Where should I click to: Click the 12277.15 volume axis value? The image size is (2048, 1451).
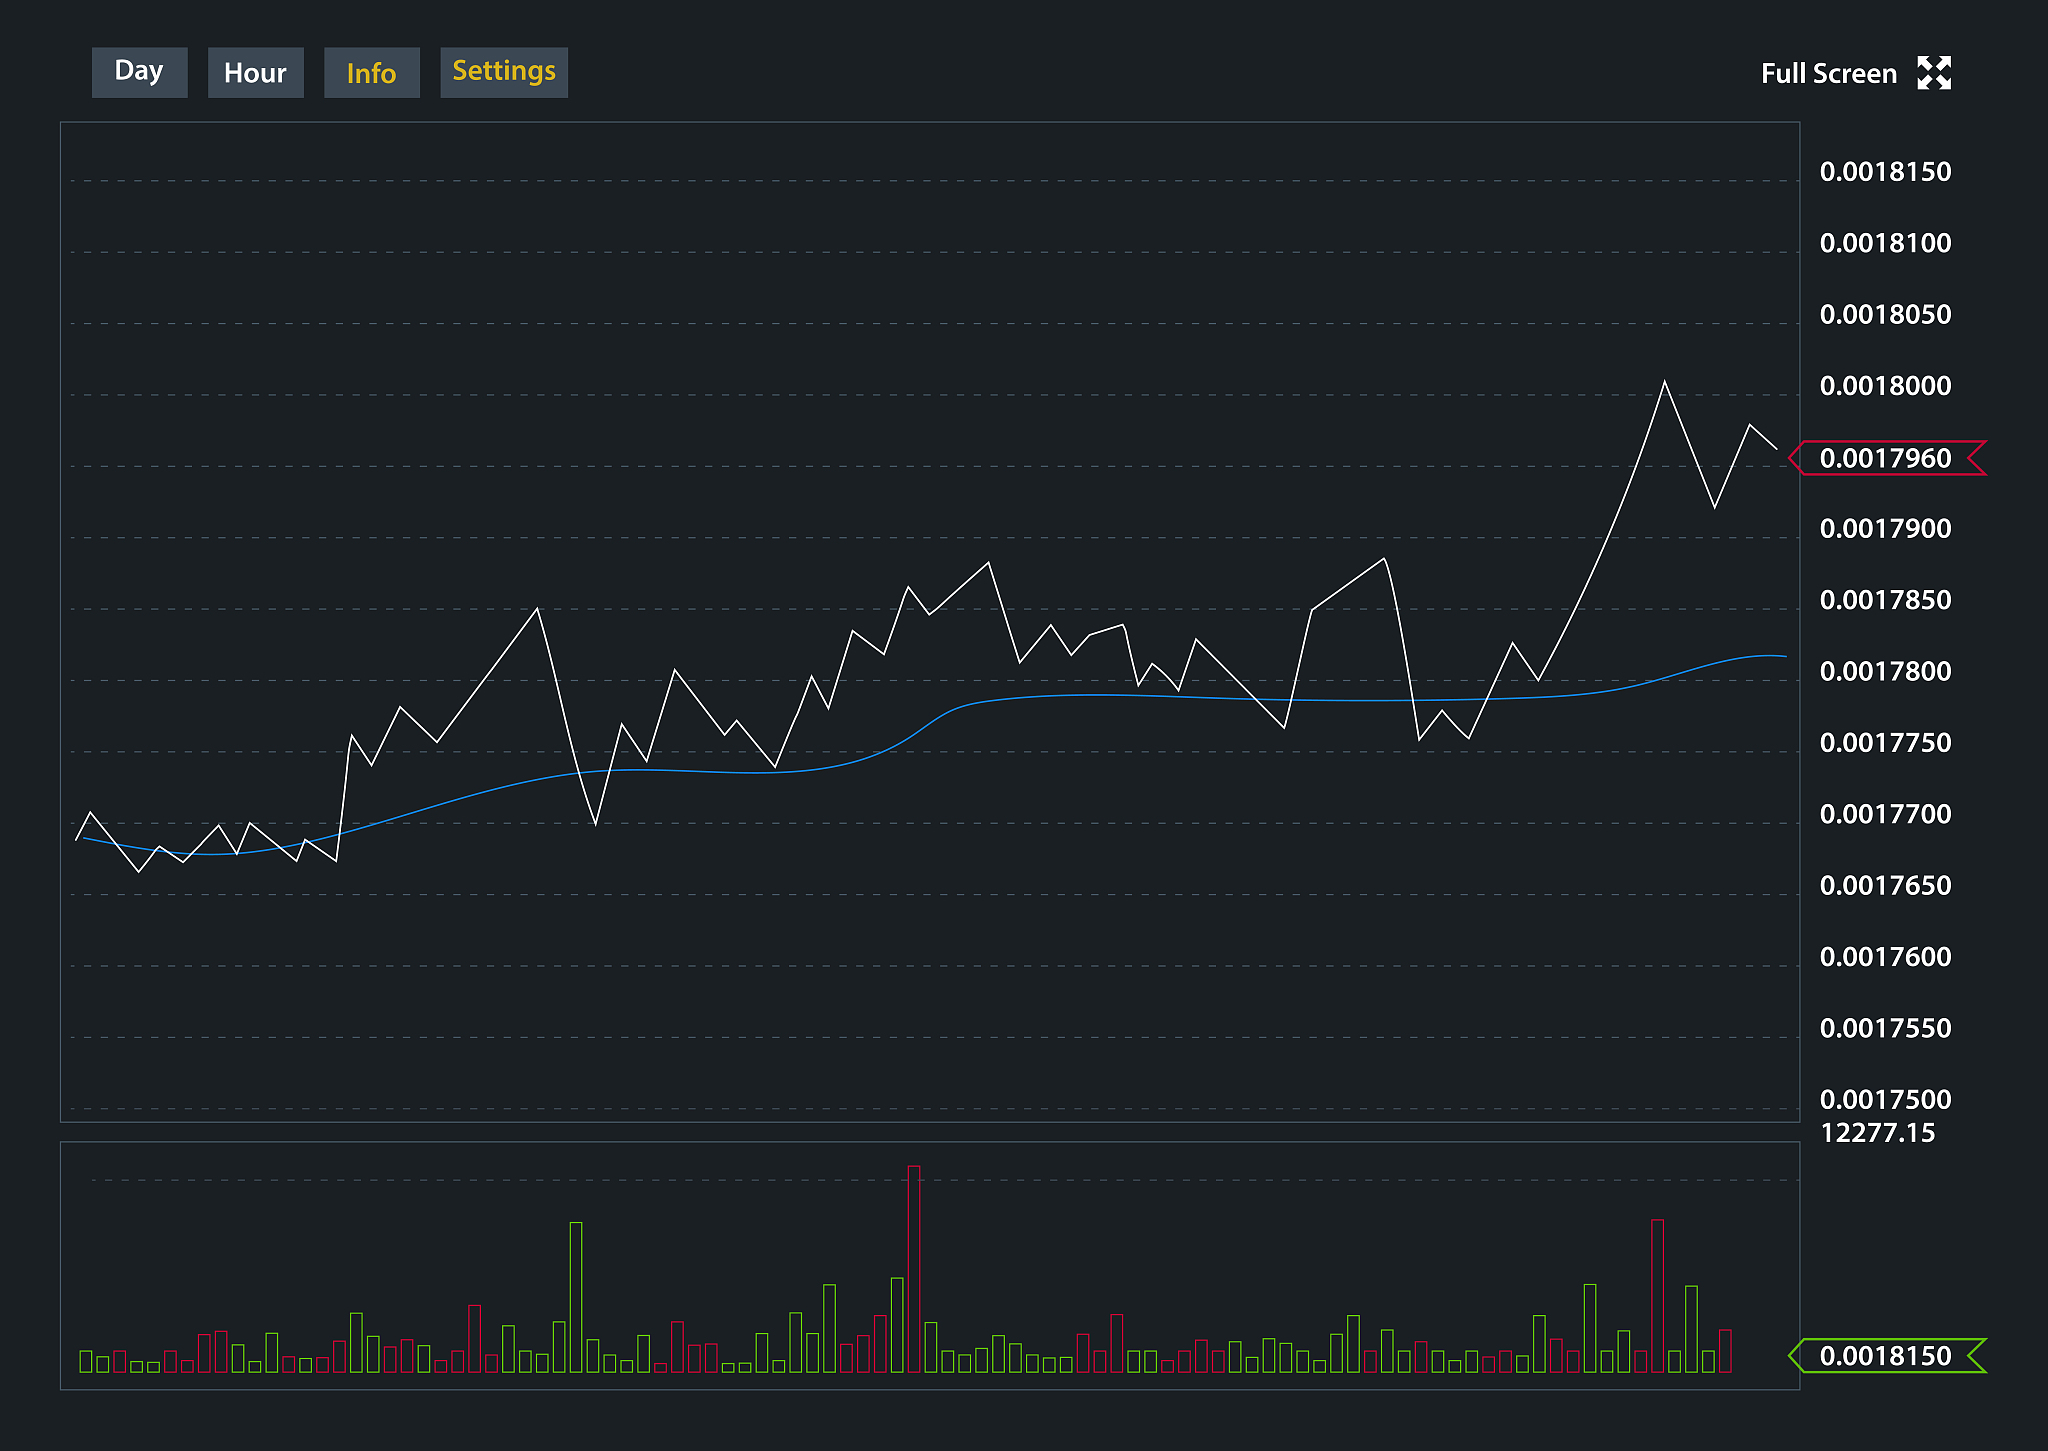[x=1877, y=1133]
